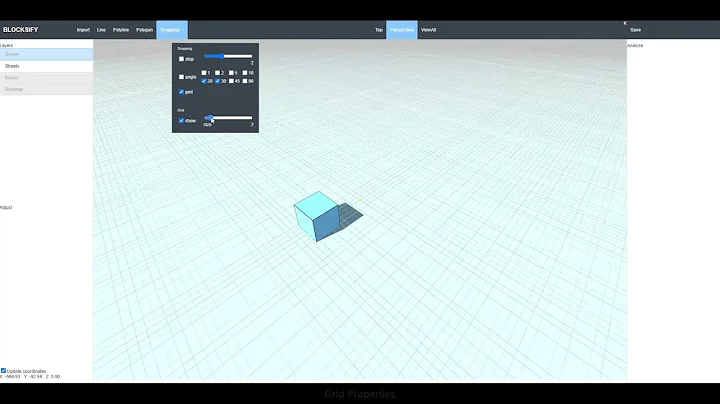Select the Buildings layer
The image size is (720, 404).
pyautogui.click(x=46, y=89)
